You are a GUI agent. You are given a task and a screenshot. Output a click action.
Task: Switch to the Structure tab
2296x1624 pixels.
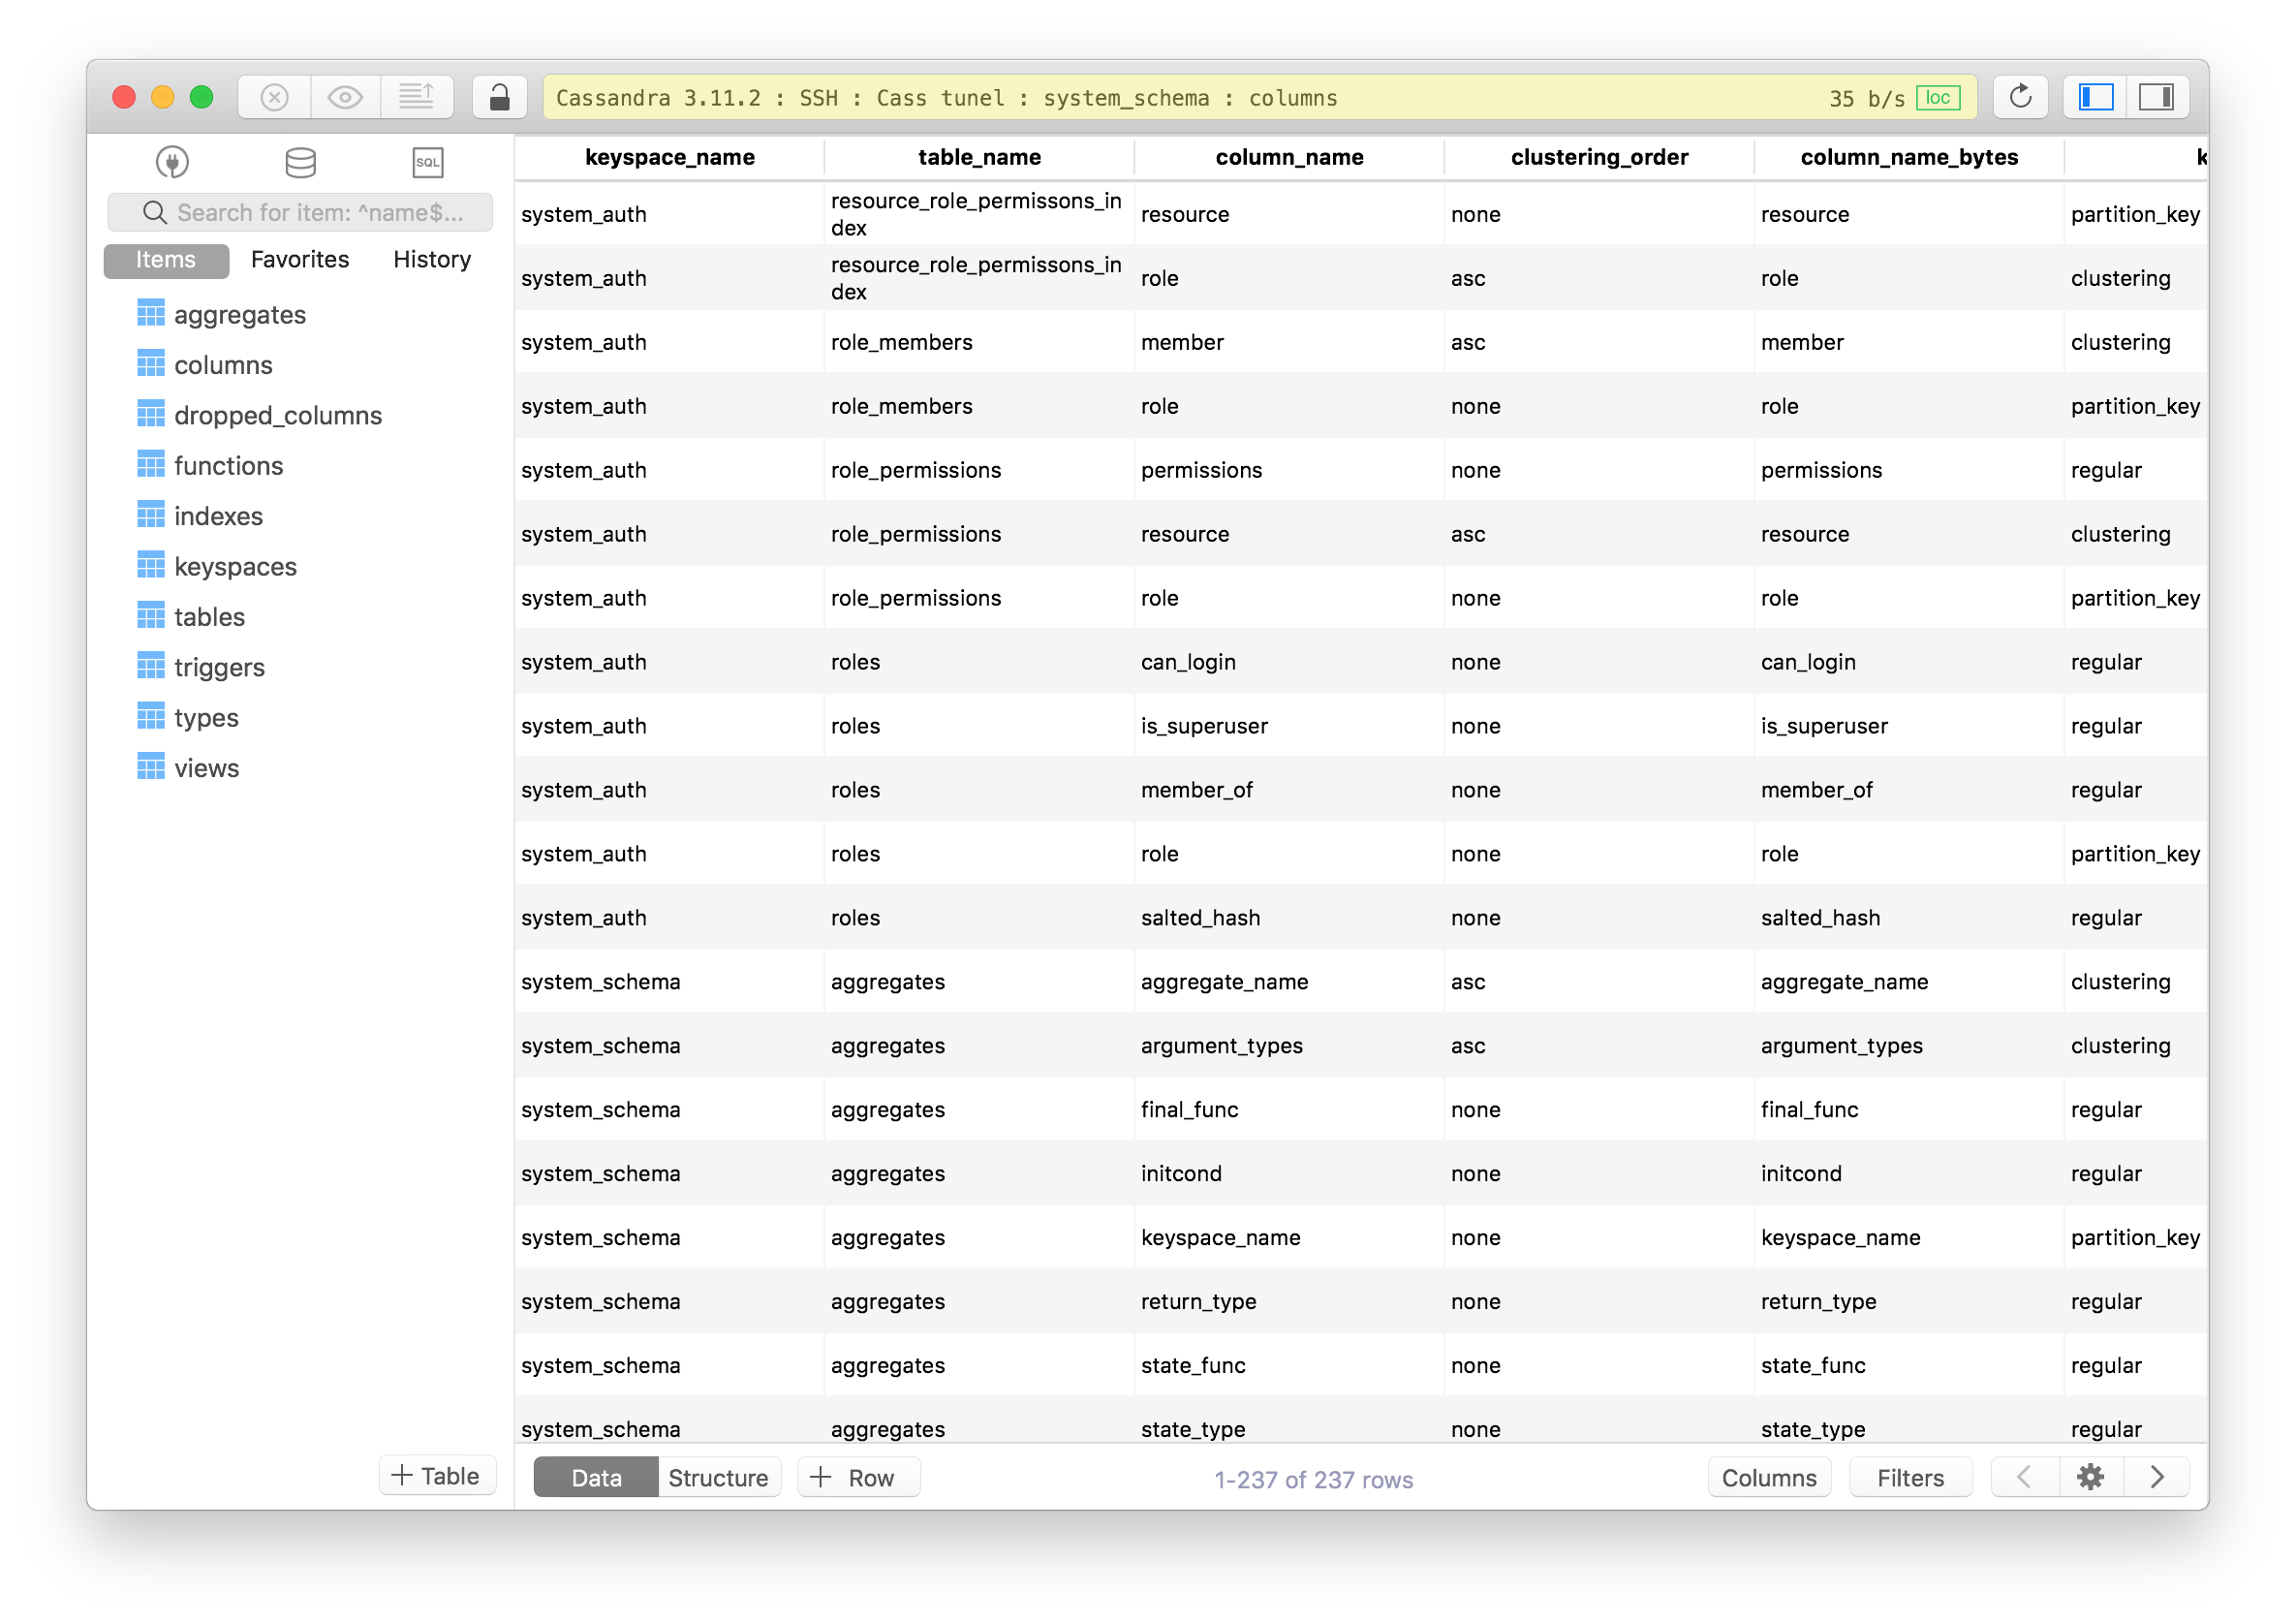point(717,1478)
